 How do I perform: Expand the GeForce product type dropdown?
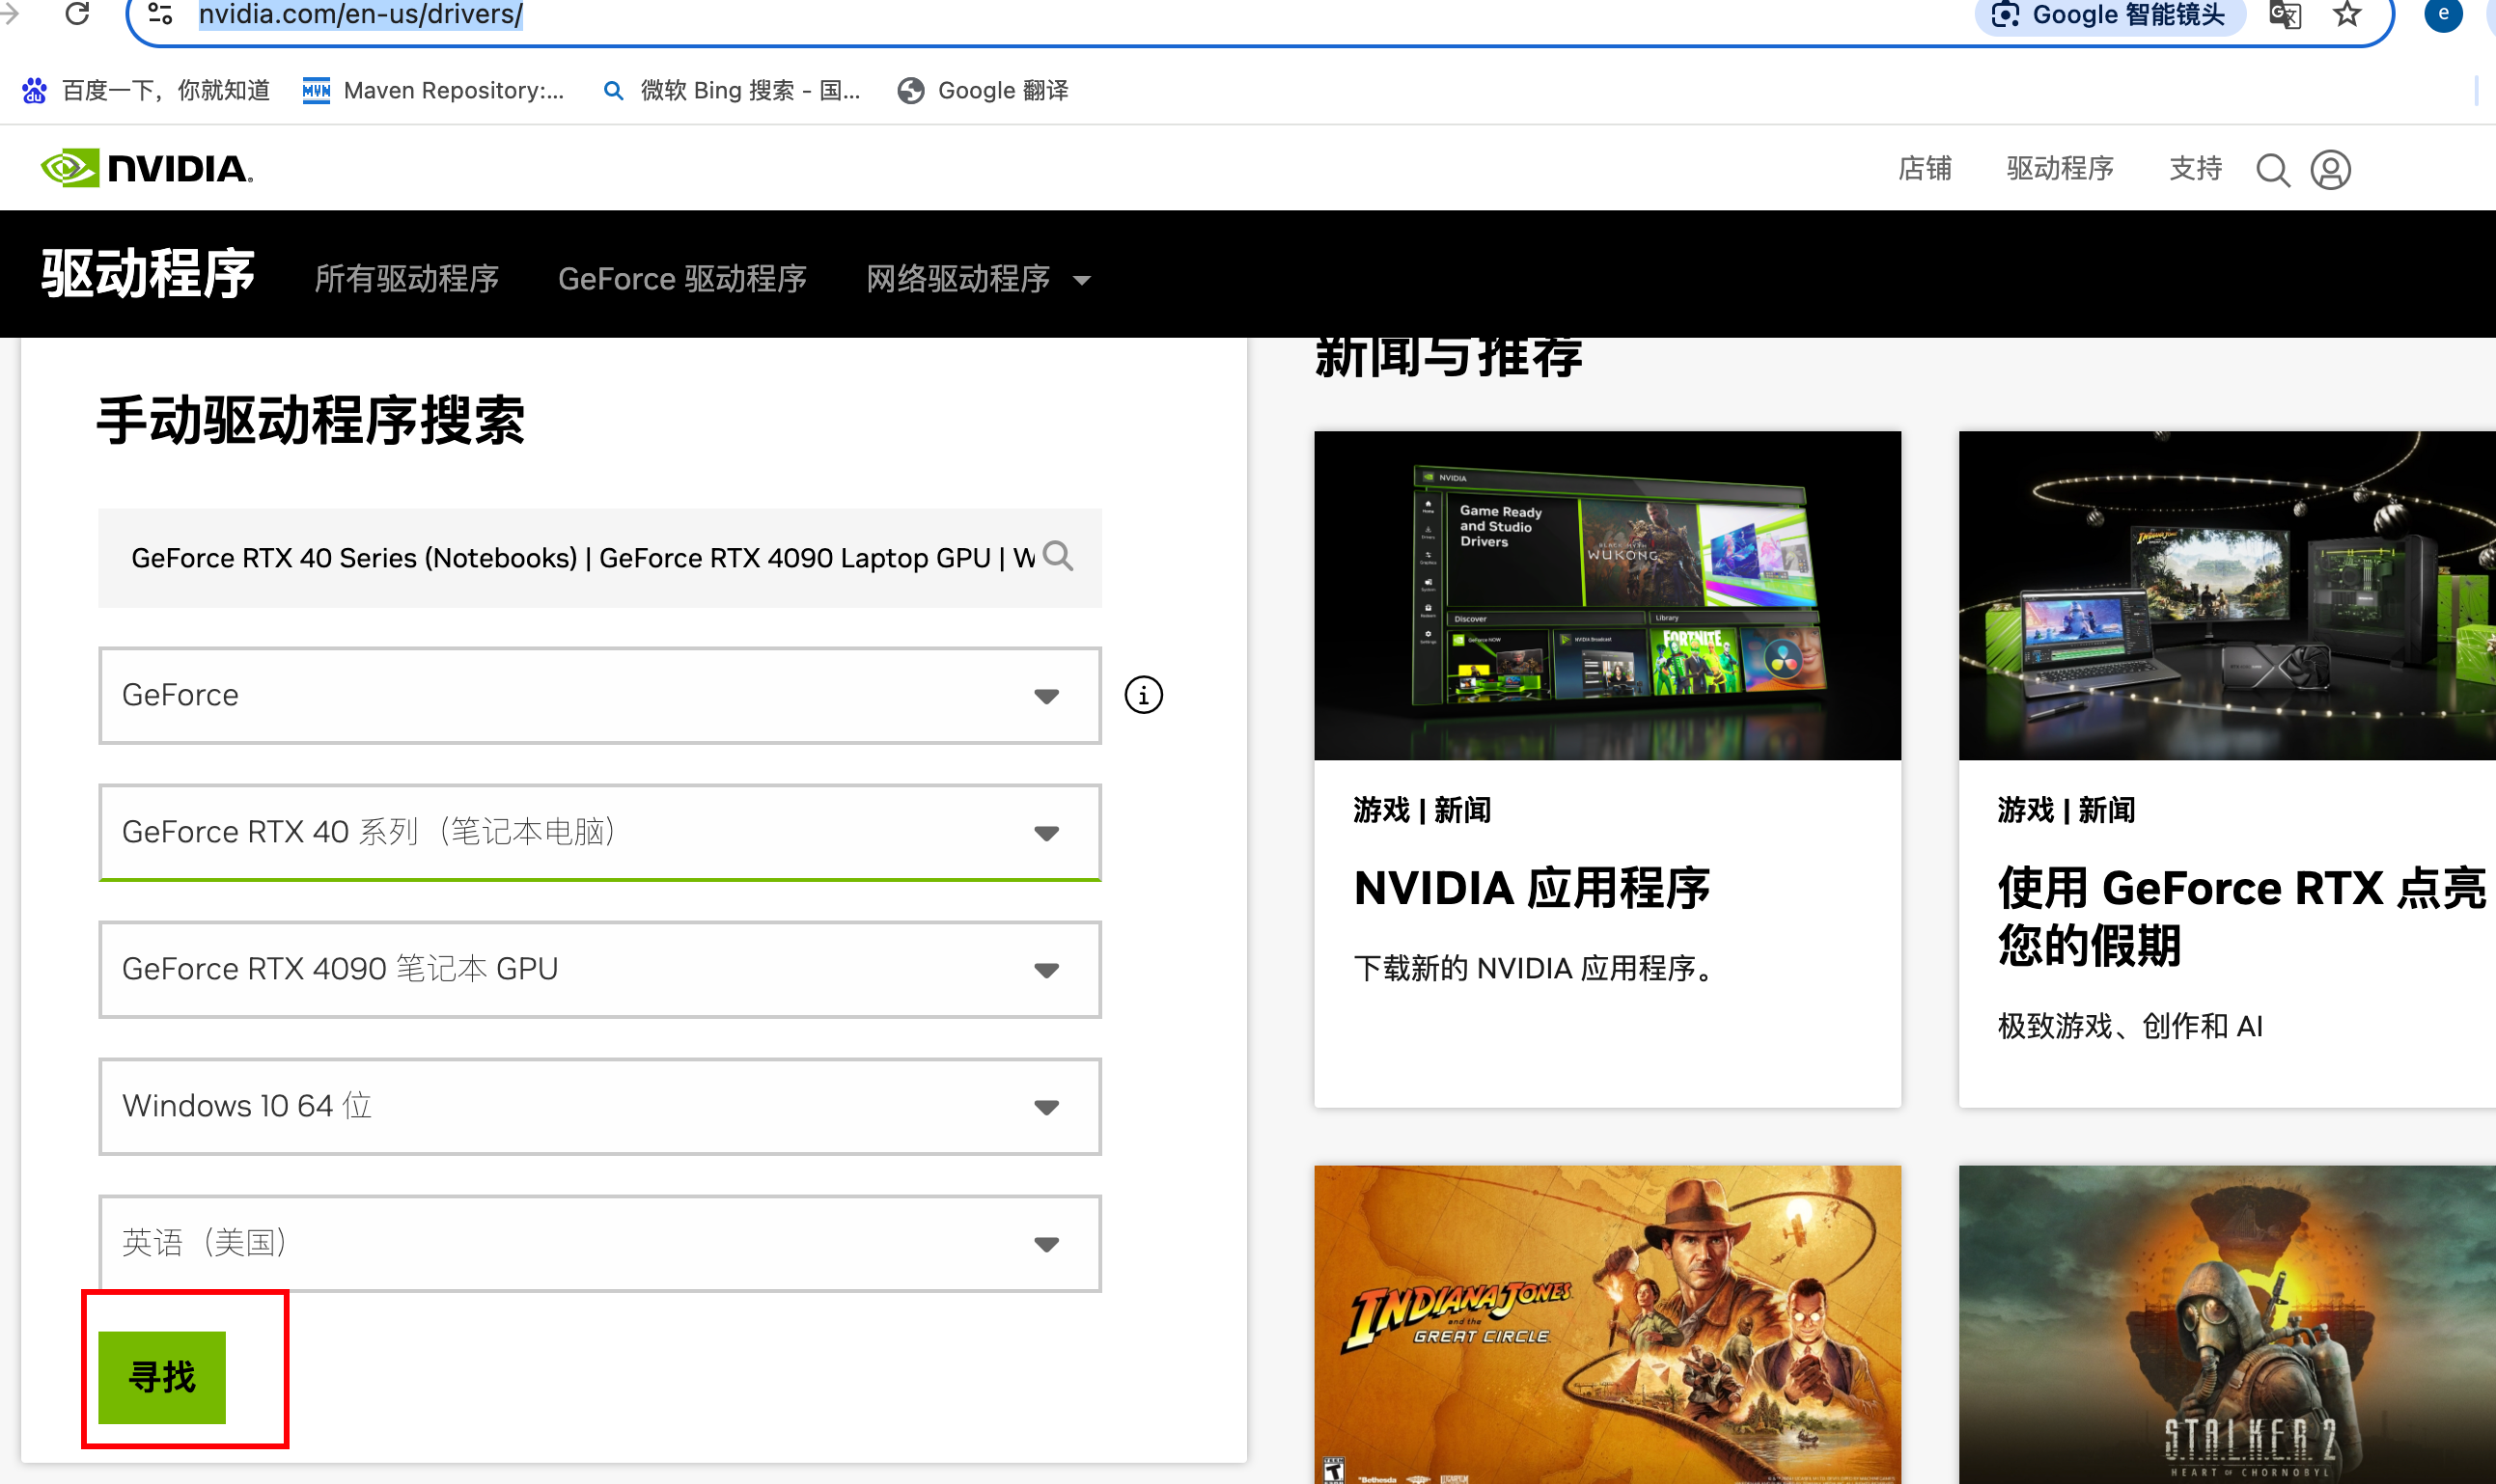coord(600,695)
